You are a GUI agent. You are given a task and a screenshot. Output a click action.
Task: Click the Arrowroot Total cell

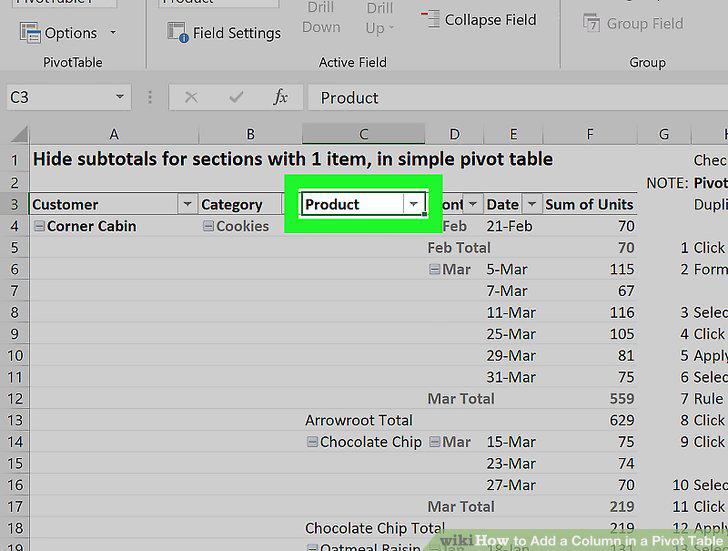click(358, 420)
